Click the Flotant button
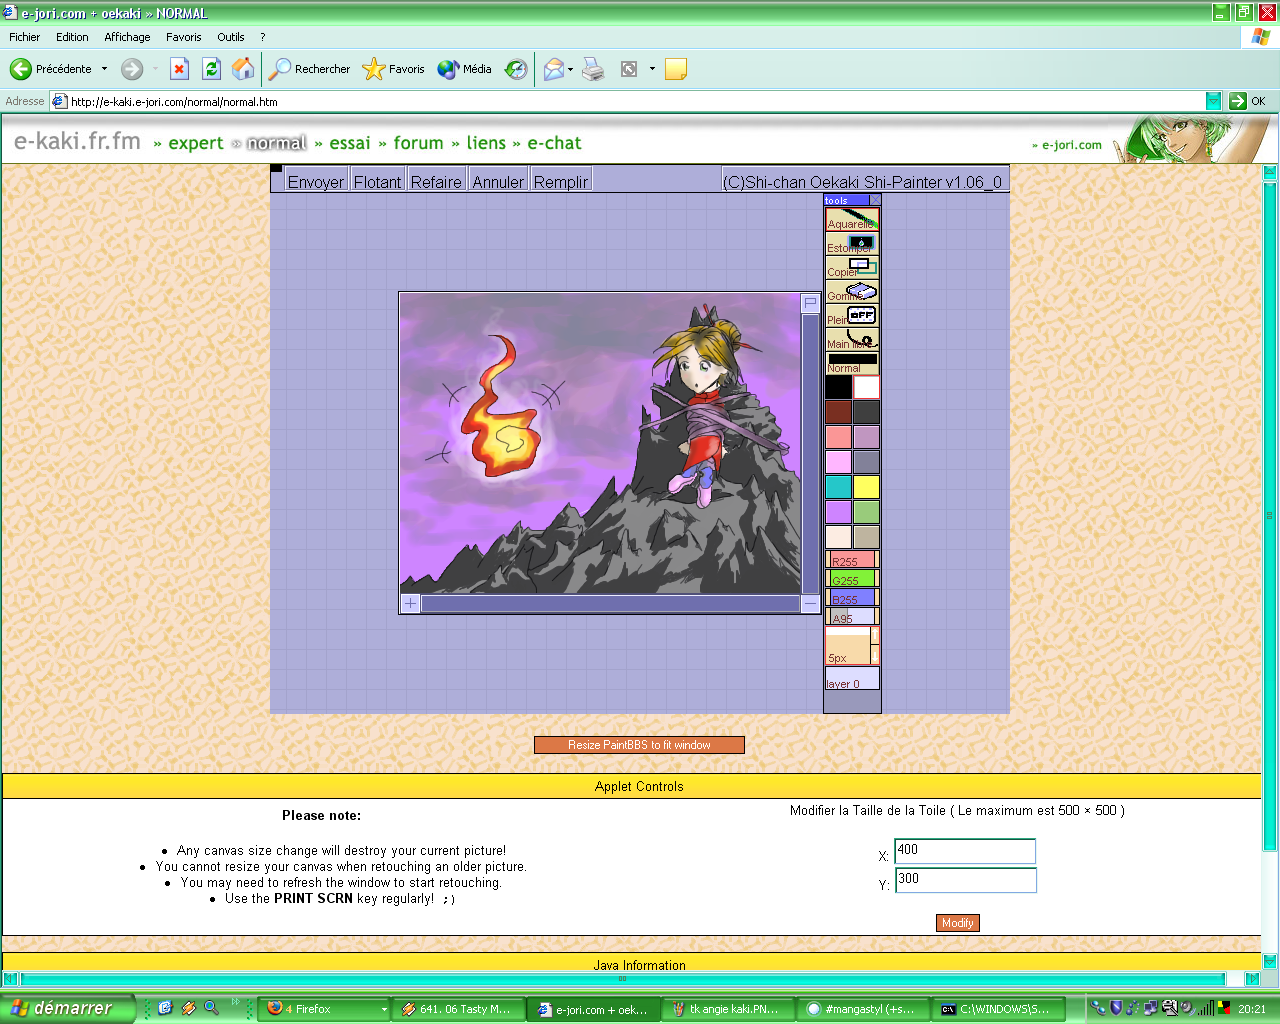This screenshot has height=1024, width=1280. coord(378,181)
